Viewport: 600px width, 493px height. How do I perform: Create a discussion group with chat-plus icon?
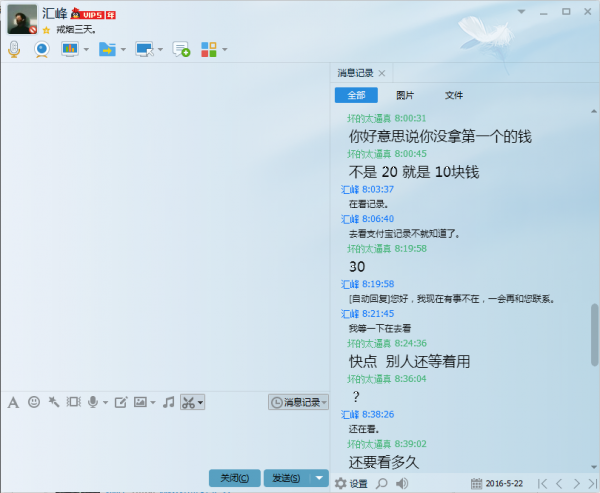181,49
